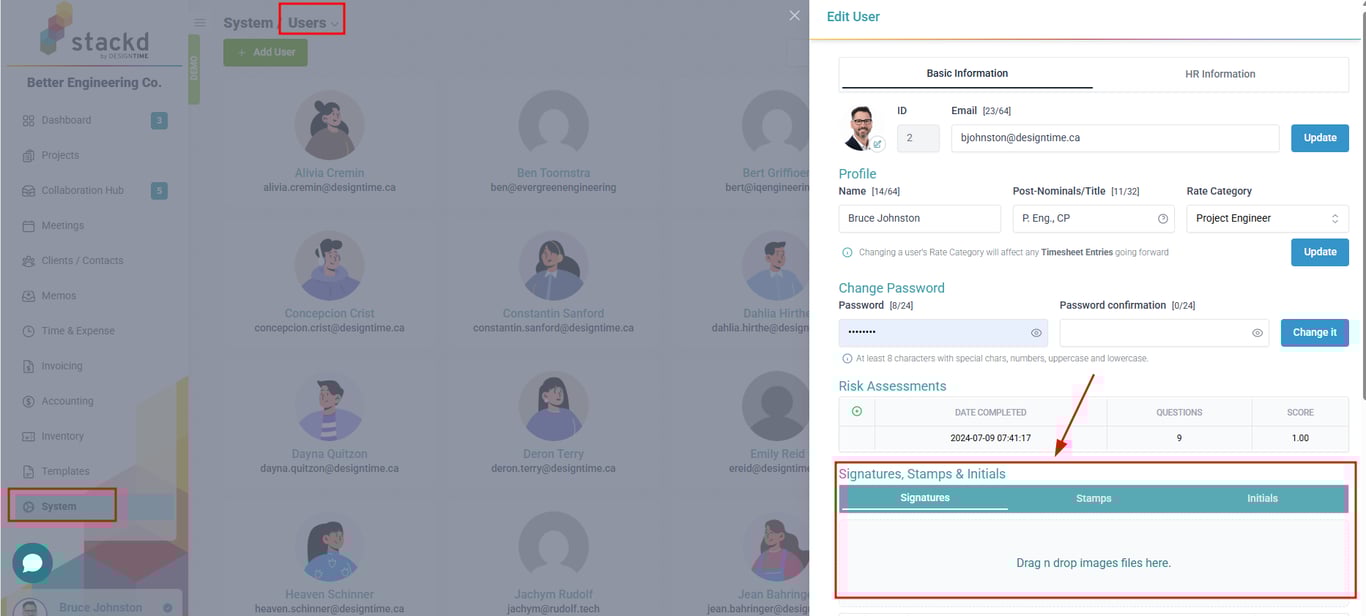
Task: Click the Post-Nominals/Title input field
Action: [1094, 218]
